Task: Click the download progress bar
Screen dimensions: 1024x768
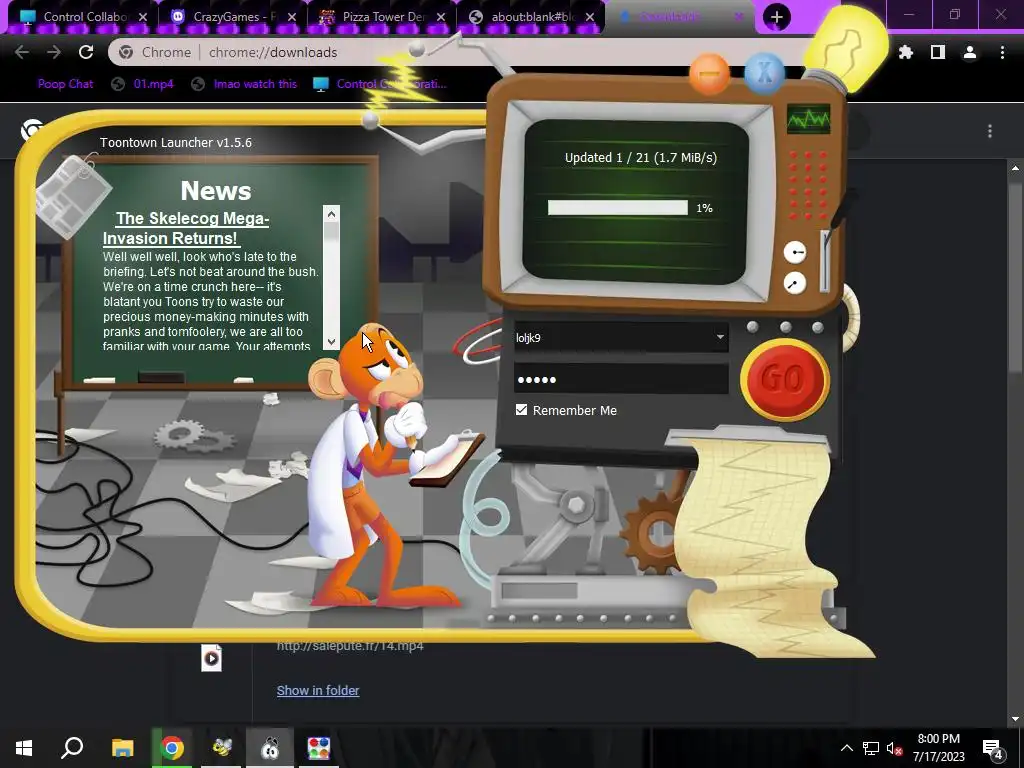Action: point(617,208)
